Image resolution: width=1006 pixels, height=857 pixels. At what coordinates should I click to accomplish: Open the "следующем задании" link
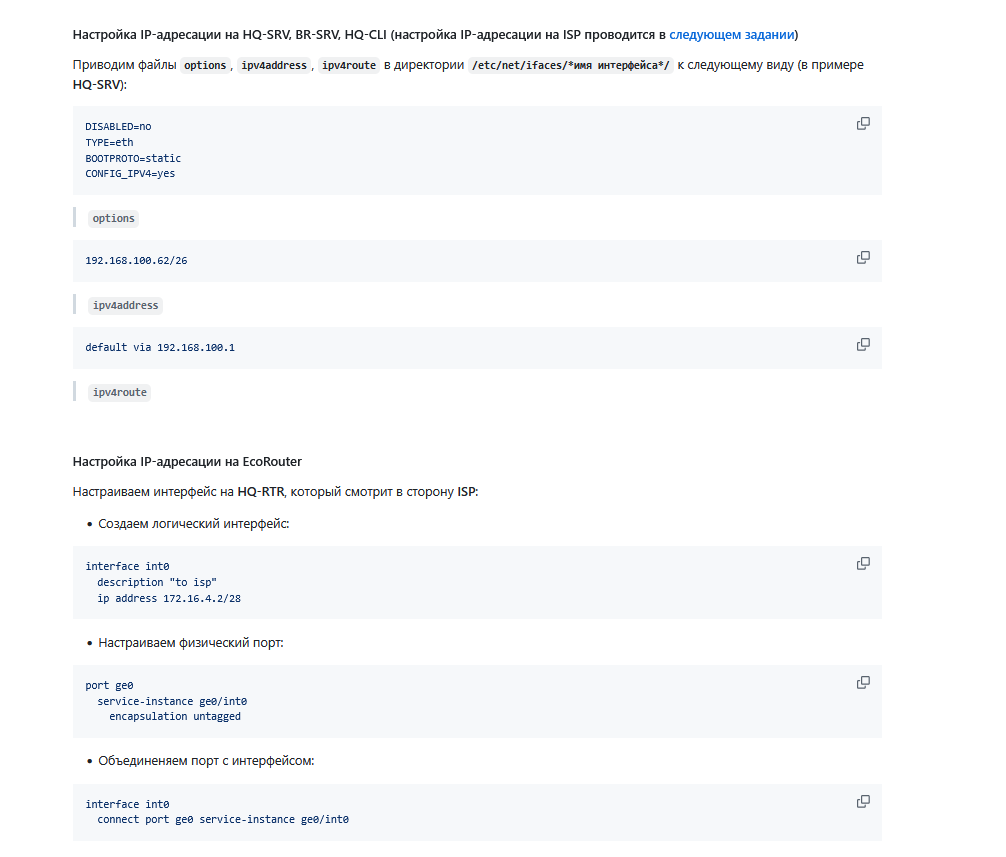[x=731, y=35]
